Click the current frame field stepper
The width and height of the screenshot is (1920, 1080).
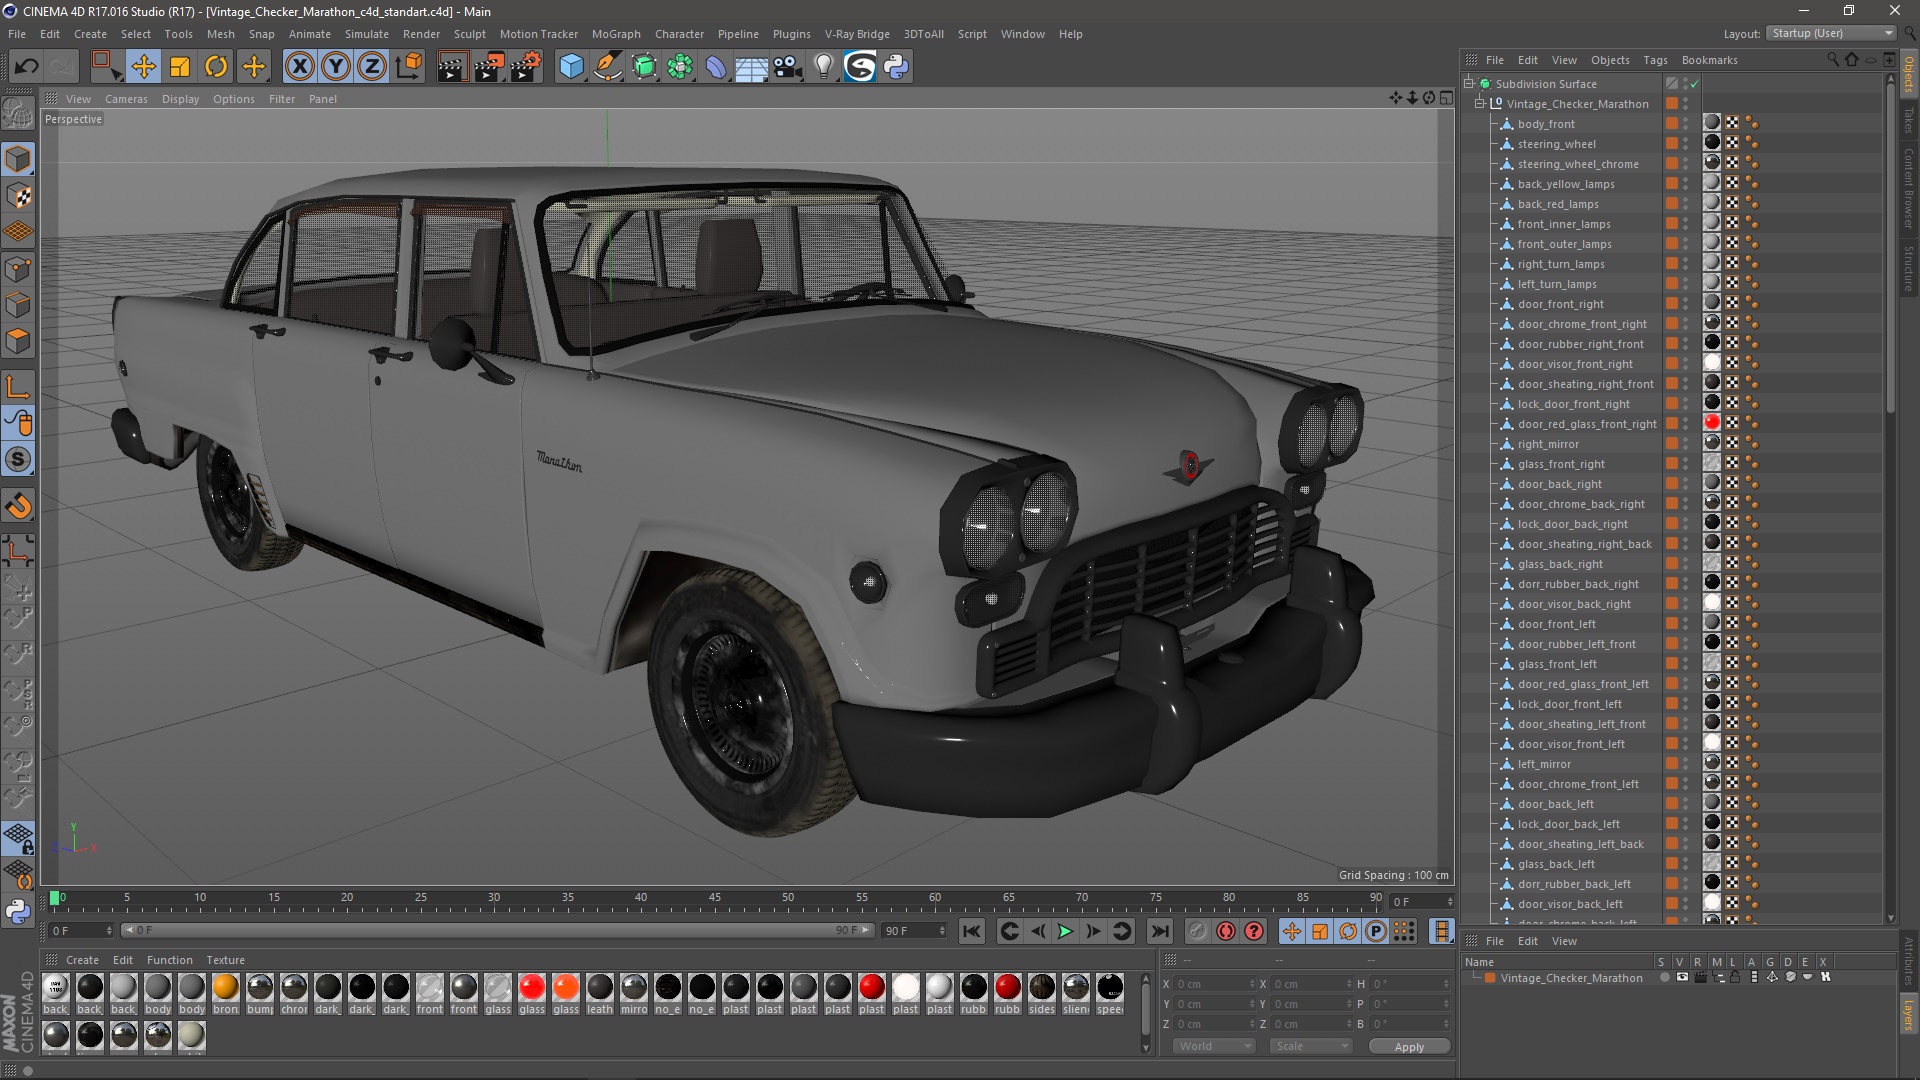click(x=1449, y=902)
